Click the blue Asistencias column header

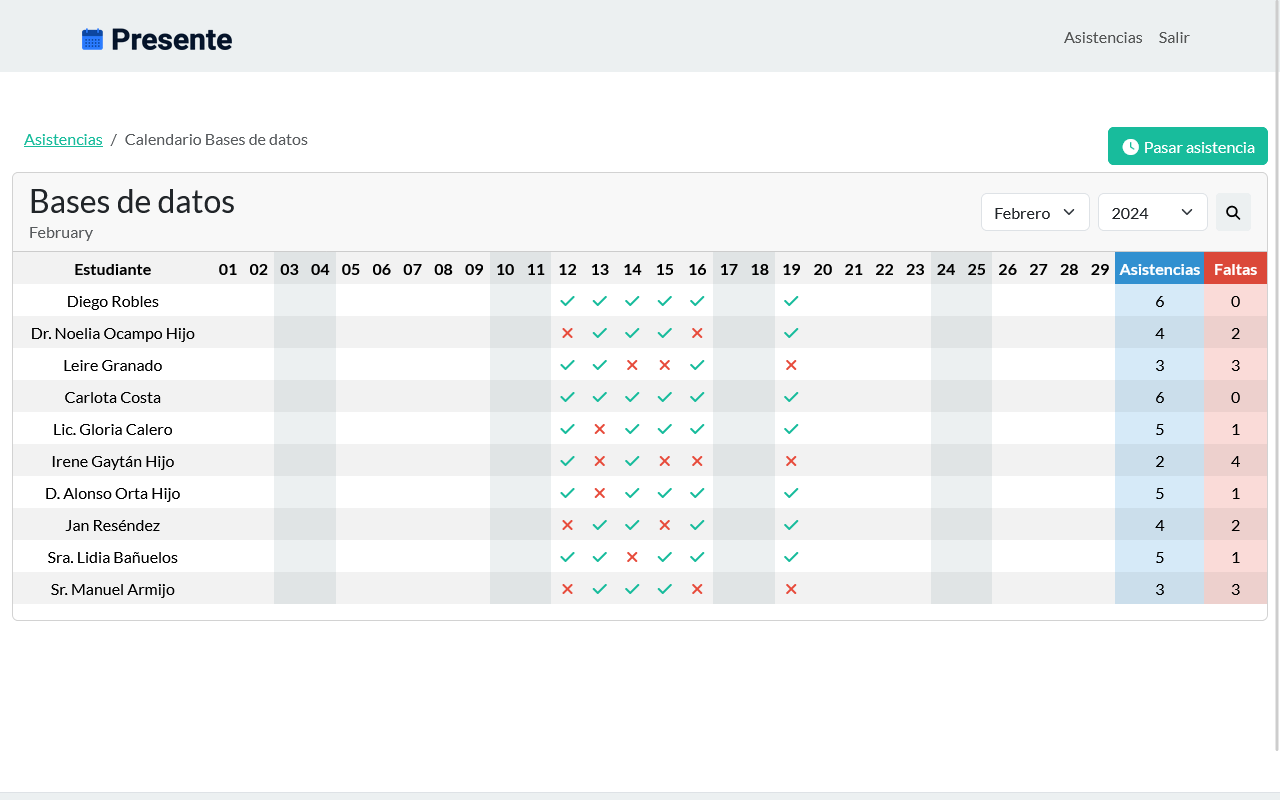[x=1159, y=269]
